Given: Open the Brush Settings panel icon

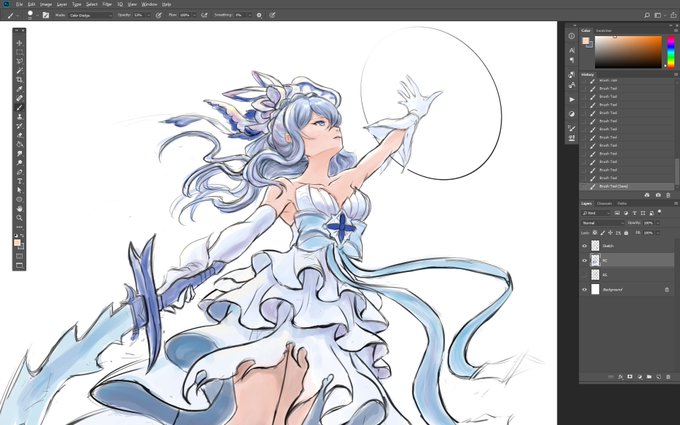Looking at the screenshot, I should [x=572, y=128].
